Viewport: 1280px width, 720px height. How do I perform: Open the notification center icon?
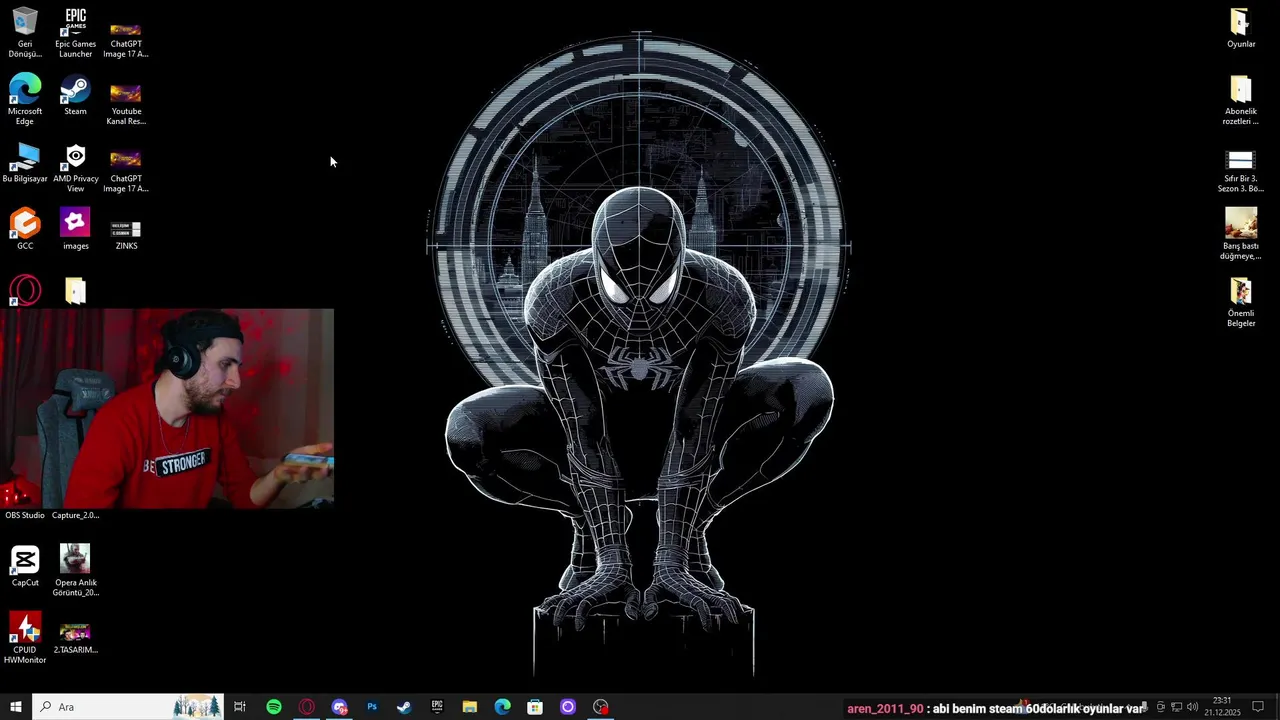pyautogui.click(x=1258, y=707)
